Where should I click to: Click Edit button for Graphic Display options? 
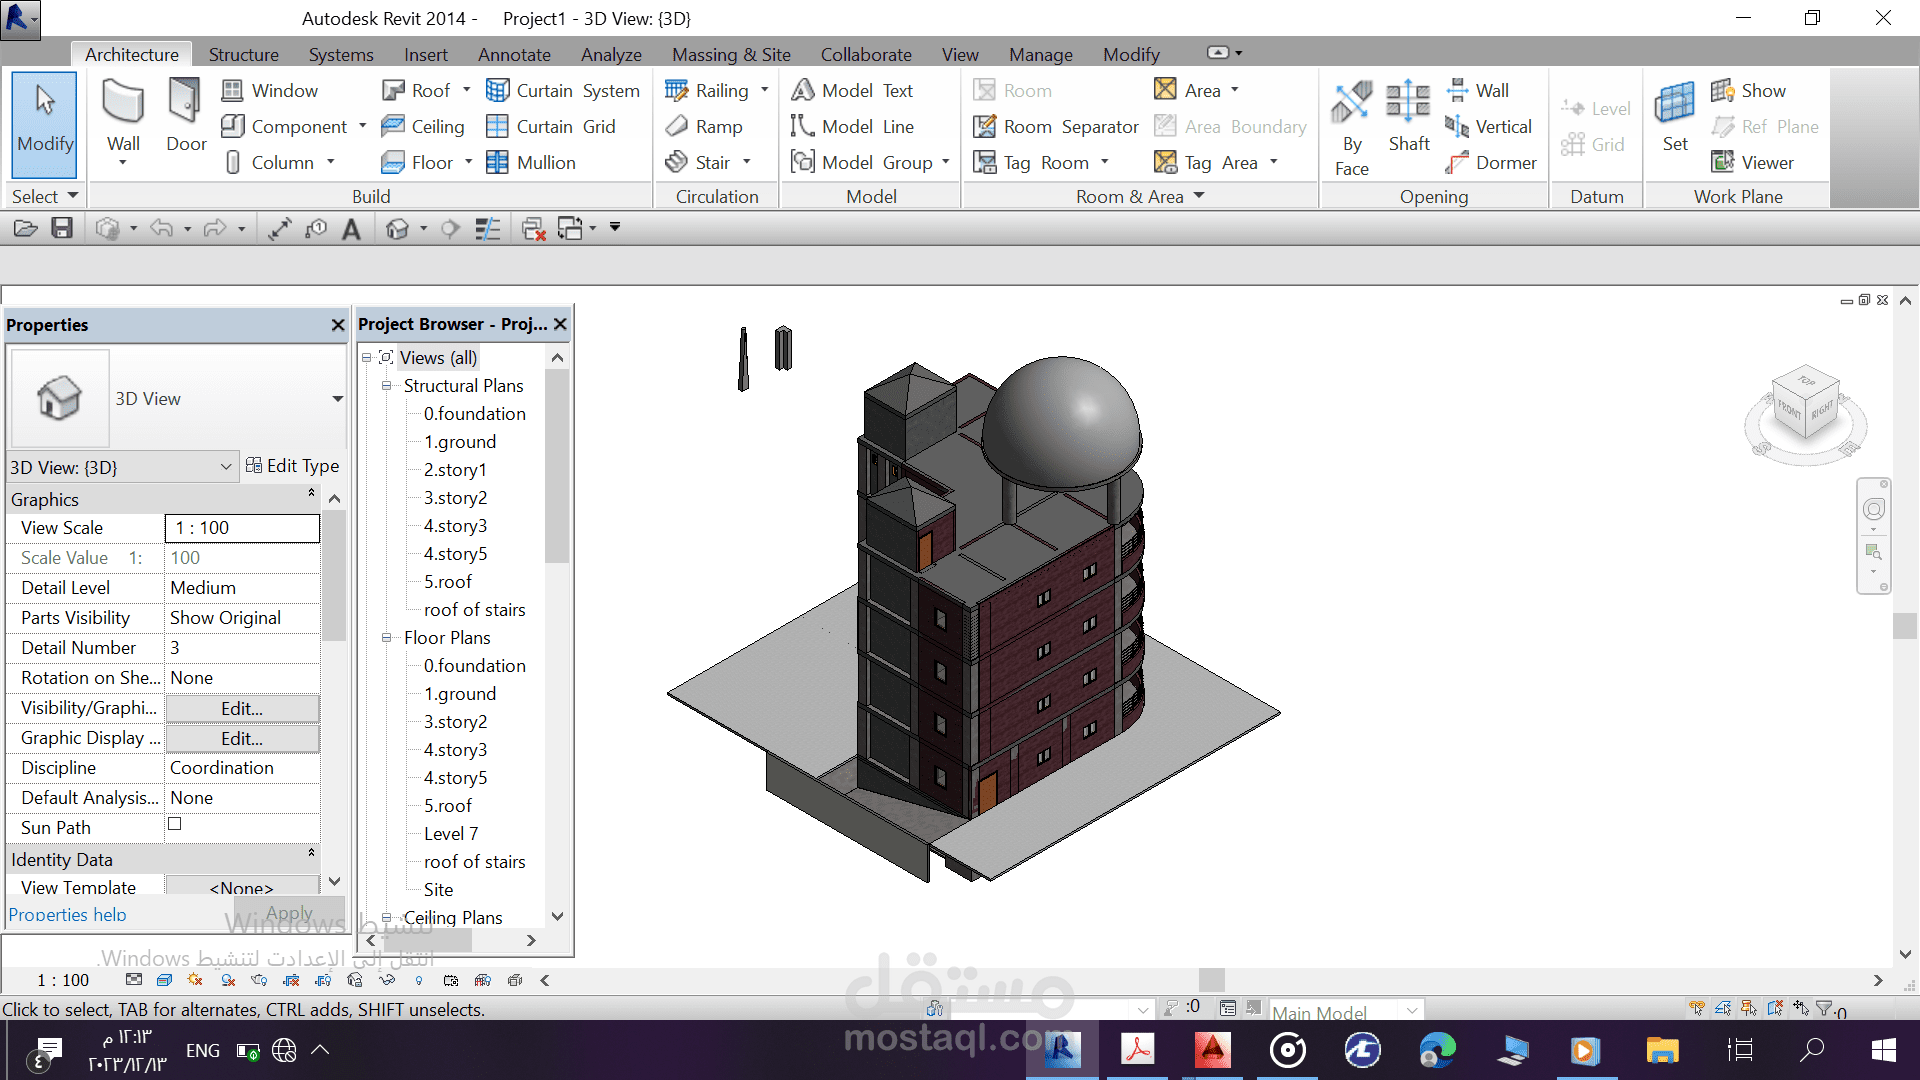[242, 738]
